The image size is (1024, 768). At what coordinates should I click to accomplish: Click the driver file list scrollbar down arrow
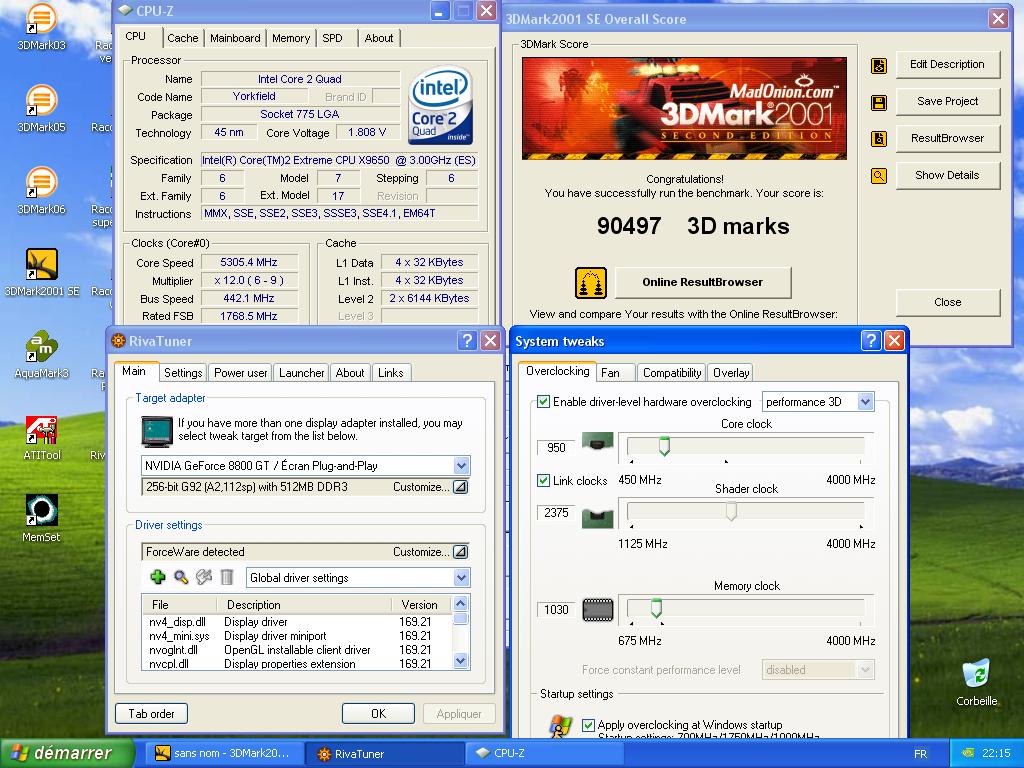point(460,661)
